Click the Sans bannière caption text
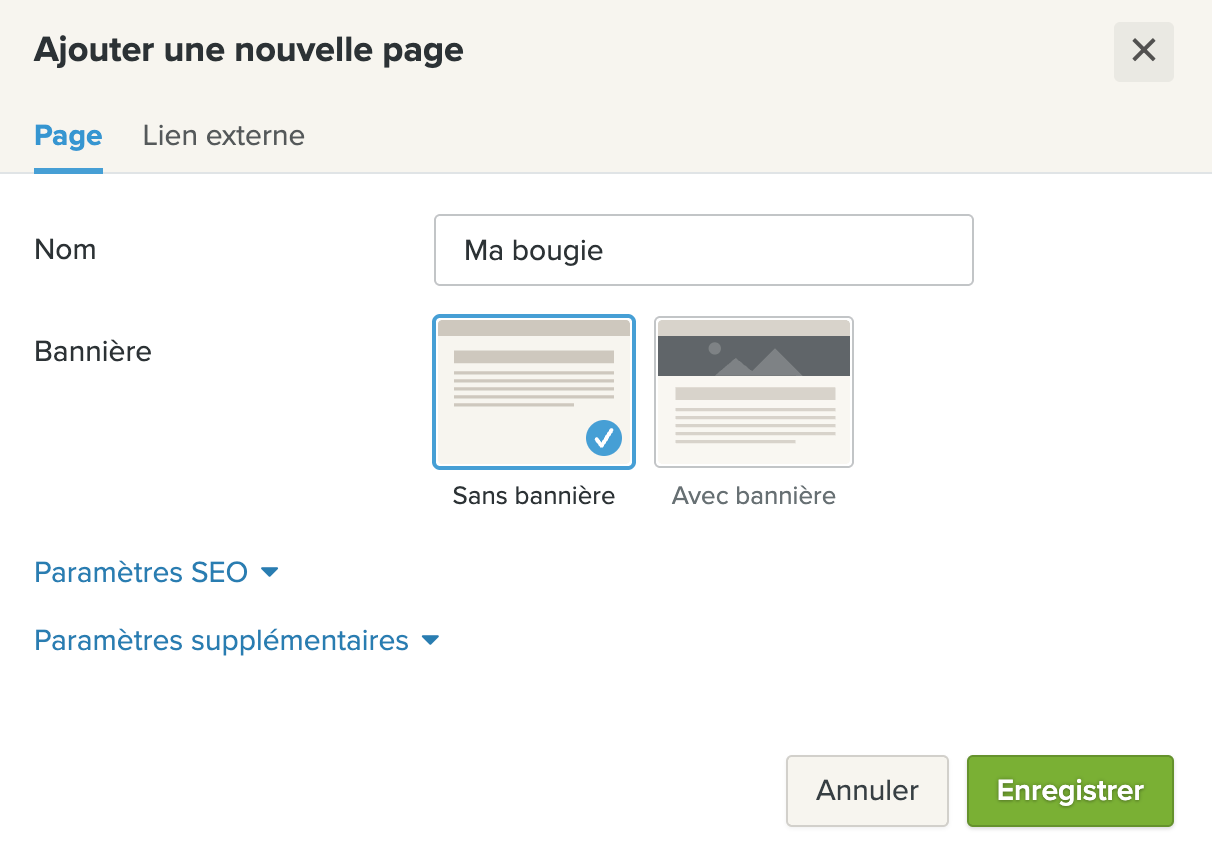This screenshot has width=1212, height=860. tap(534, 496)
